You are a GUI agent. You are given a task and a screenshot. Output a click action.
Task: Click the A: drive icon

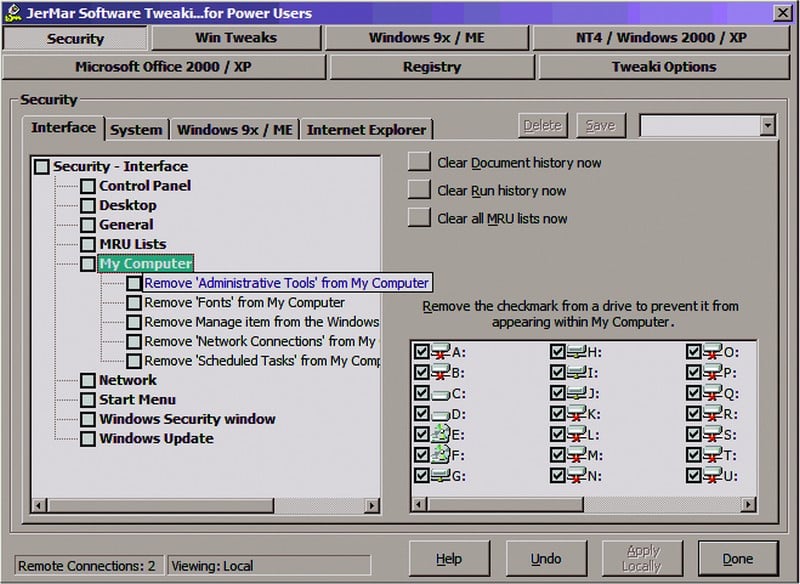click(x=440, y=351)
